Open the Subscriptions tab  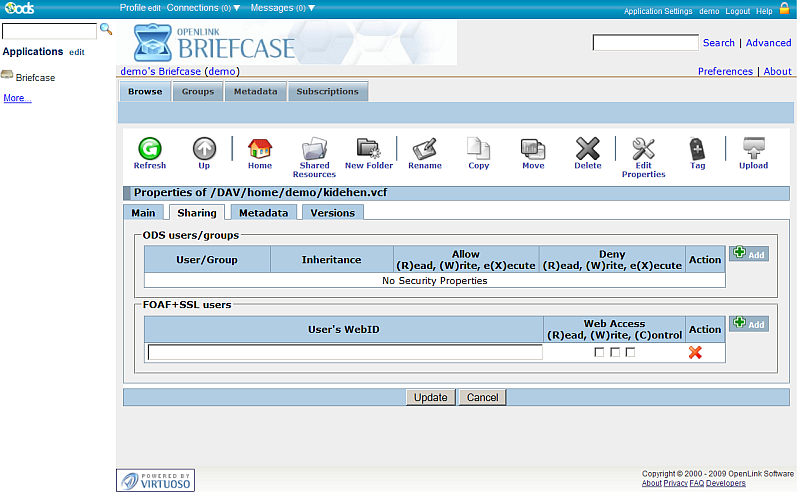coord(328,91)
